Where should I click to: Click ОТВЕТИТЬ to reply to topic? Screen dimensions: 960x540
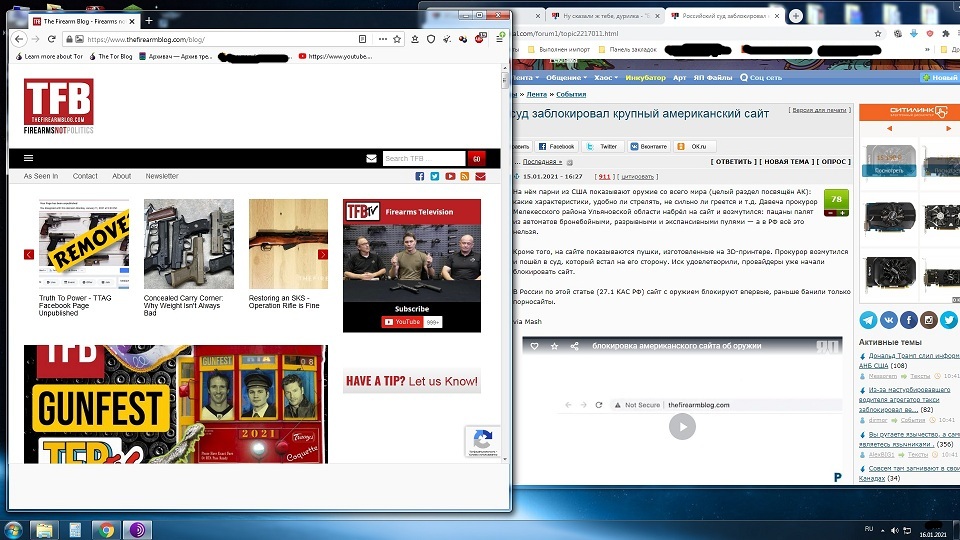coord(733,162)
